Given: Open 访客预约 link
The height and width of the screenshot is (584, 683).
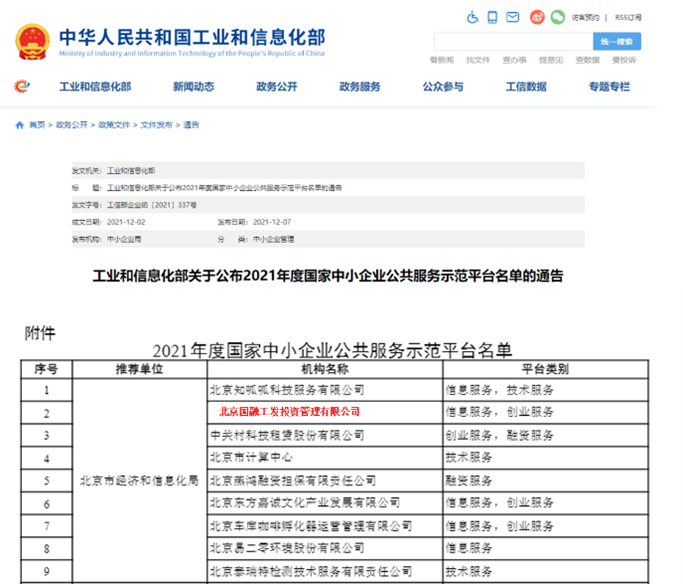Looking at the screenshot, I should (x=585, y=18).
